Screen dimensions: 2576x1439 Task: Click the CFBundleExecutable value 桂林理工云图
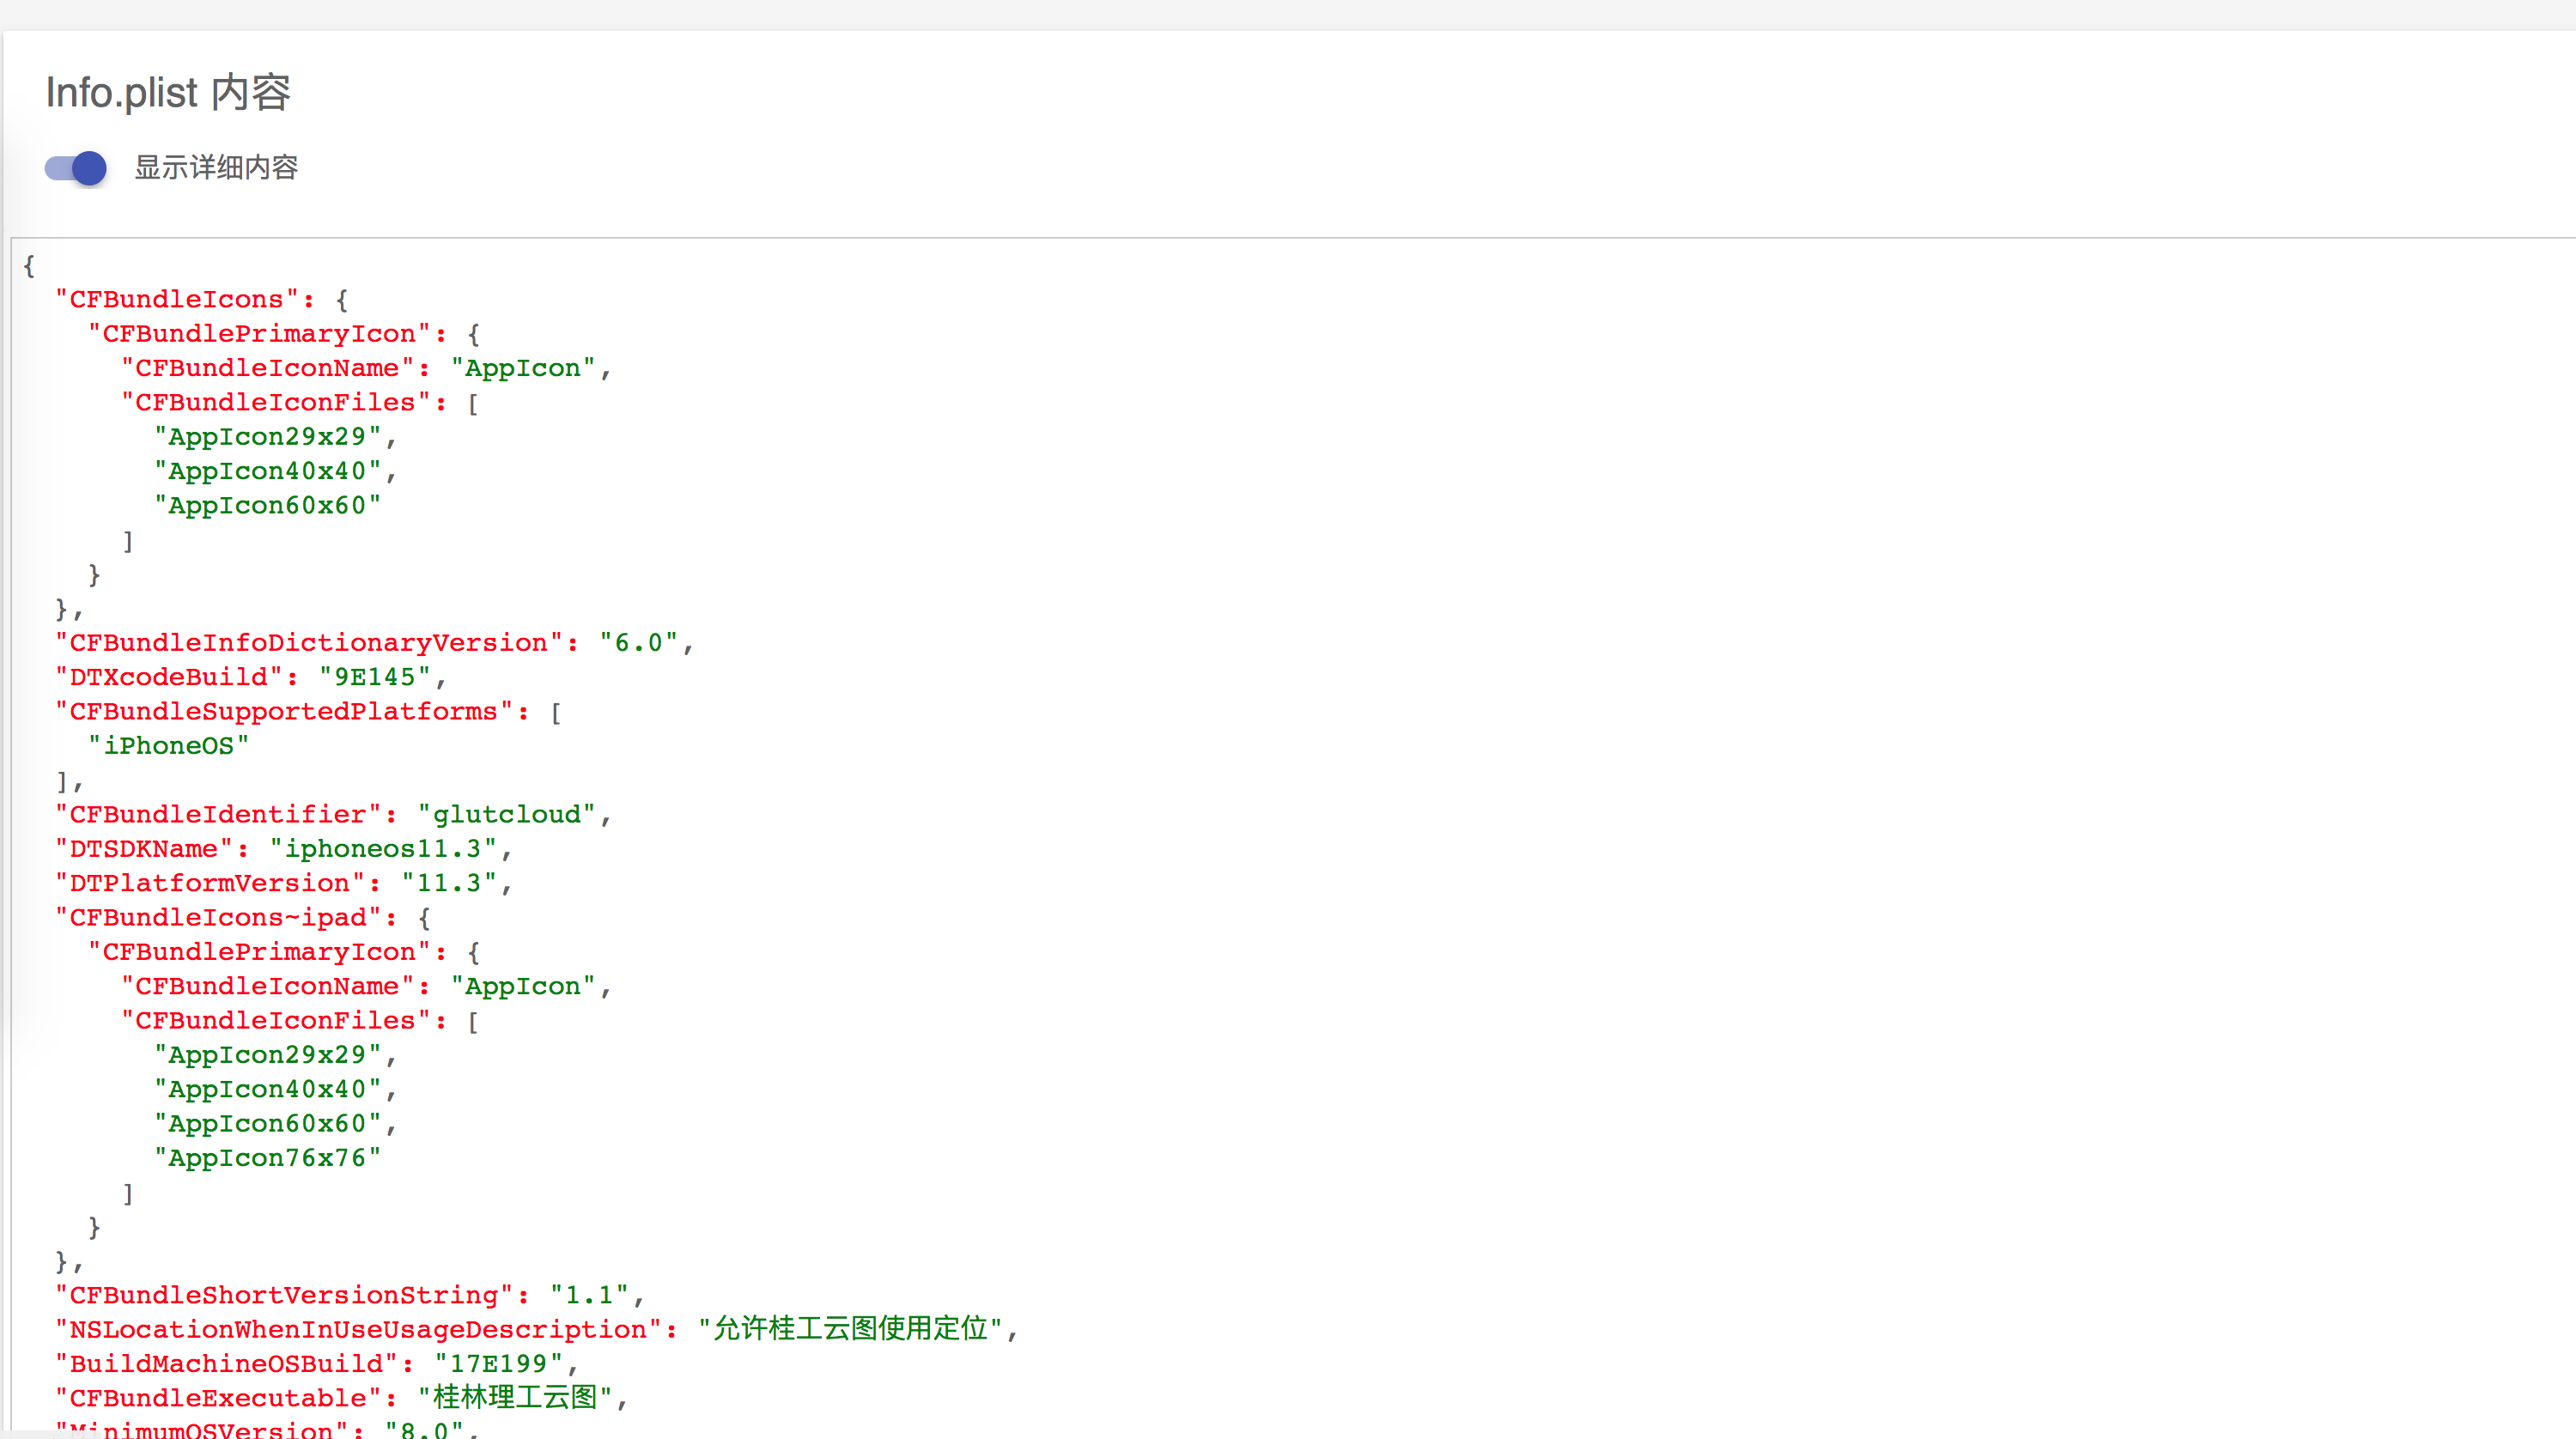coord(514,1398)
